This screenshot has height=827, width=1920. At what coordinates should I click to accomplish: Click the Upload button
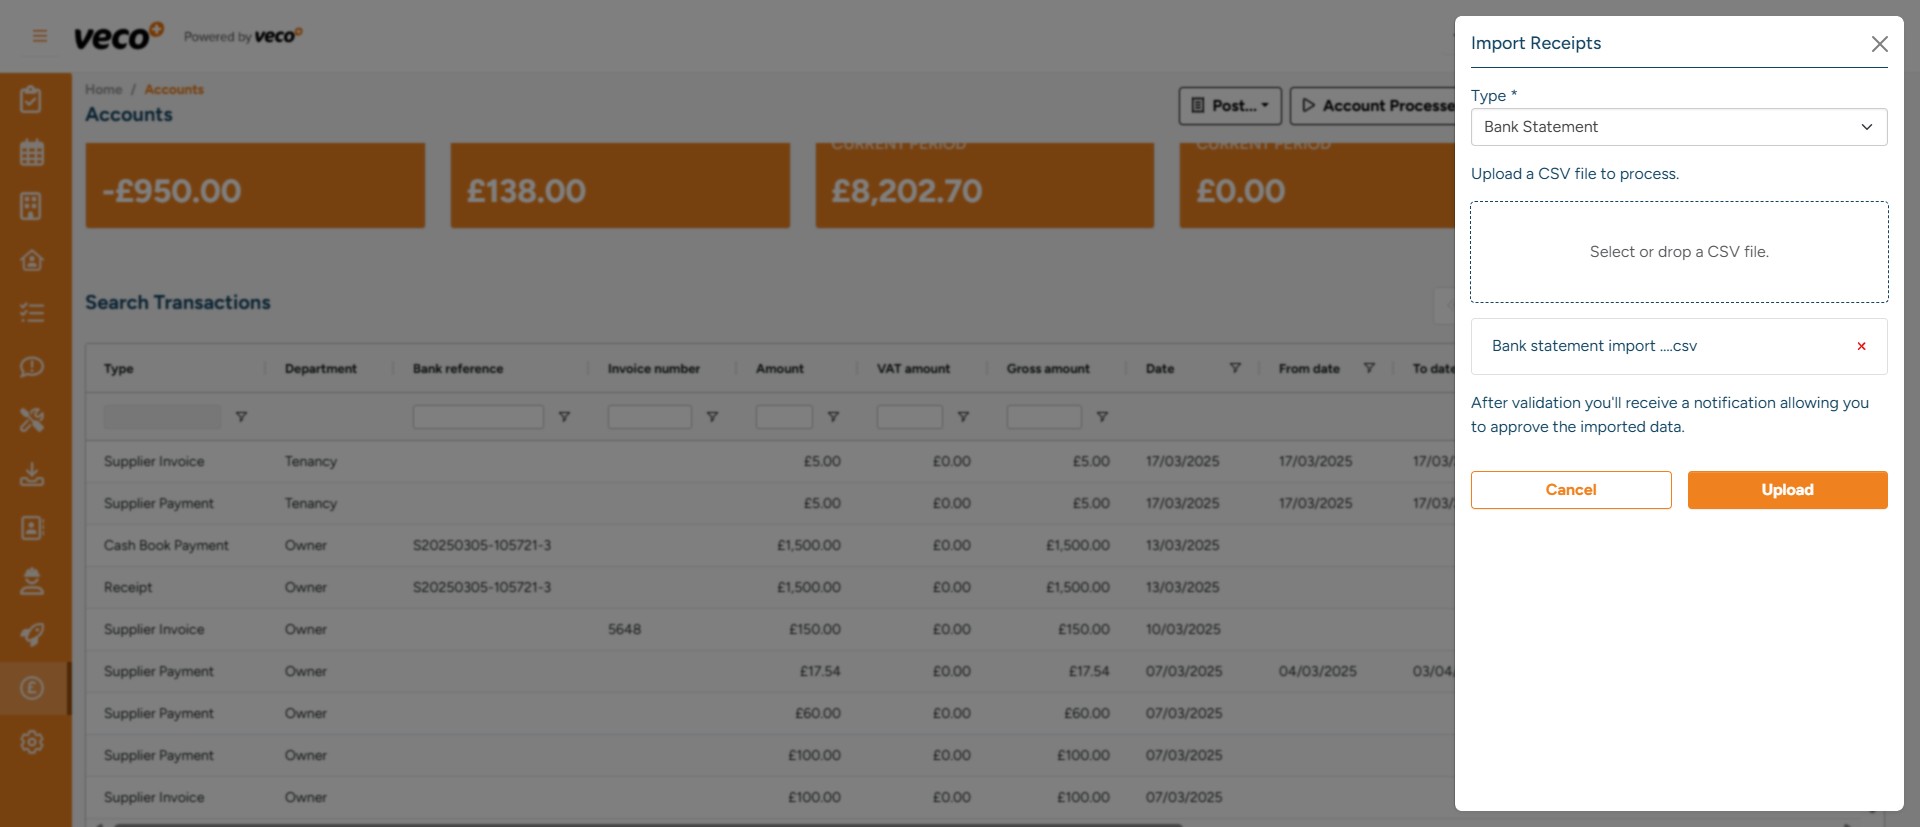[x=1787, y=490]
